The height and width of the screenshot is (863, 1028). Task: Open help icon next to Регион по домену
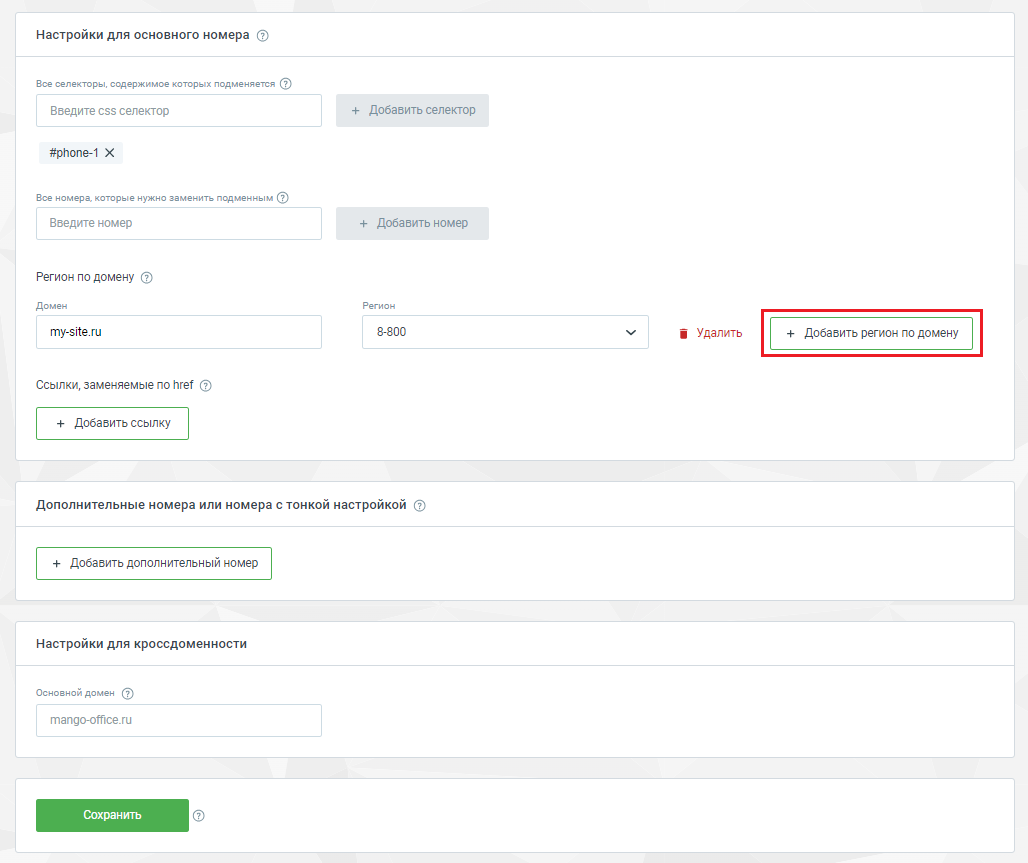147,277
